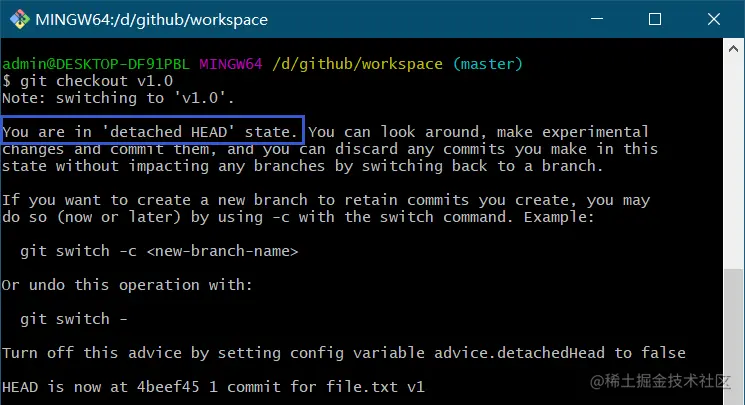Minimize the MINGW64 terminal window
The height and width of the screenshot is (405, 745).
(x=597, y=19)
